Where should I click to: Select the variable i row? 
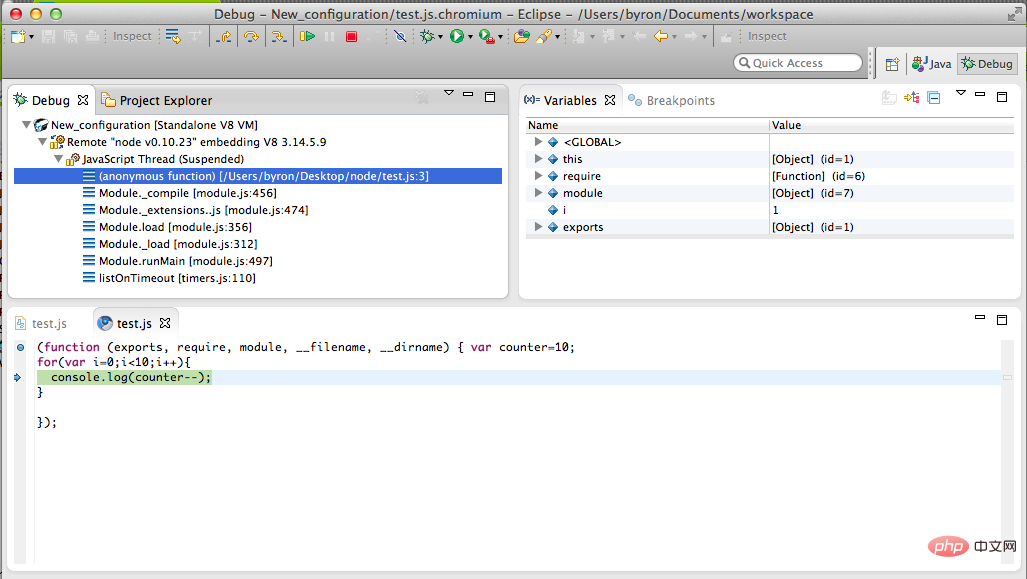click(x=770, y=210)
